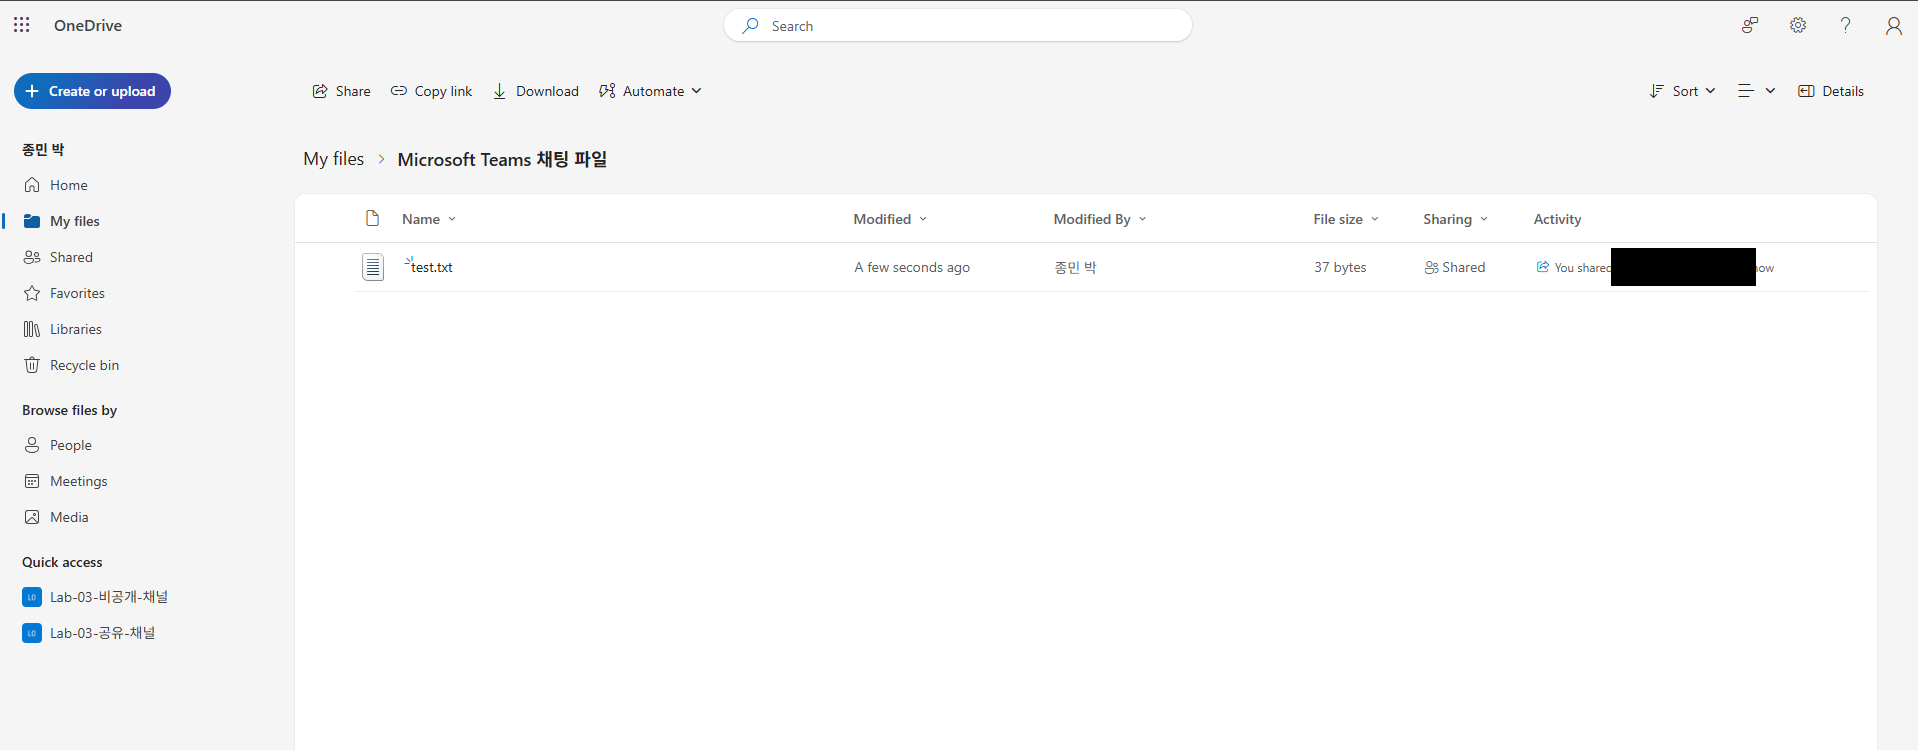Open the app launcher waffle icon

click(22, 25)
